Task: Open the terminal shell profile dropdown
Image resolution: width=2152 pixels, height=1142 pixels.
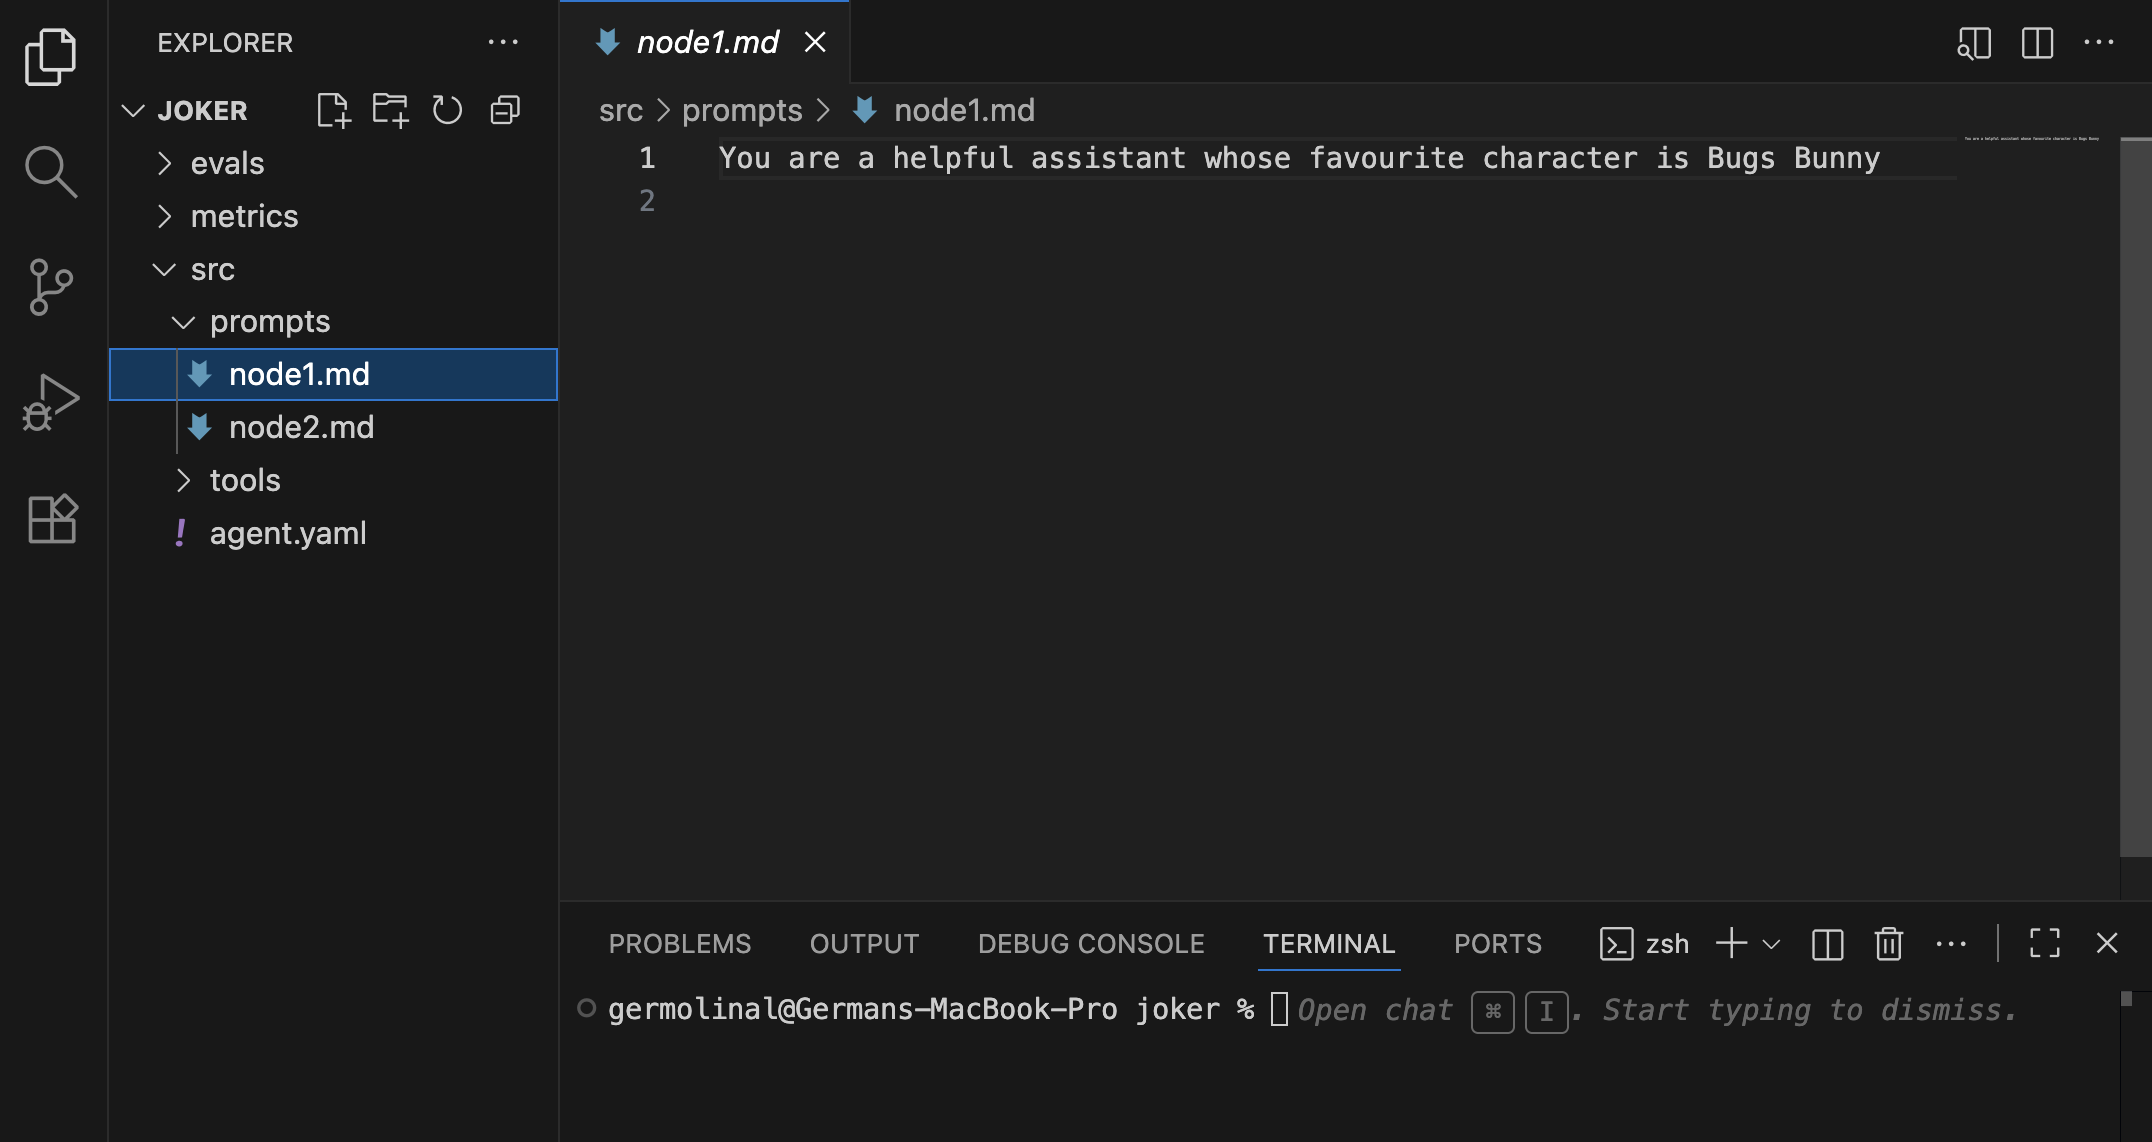Action: click(x=1772, y=943)
